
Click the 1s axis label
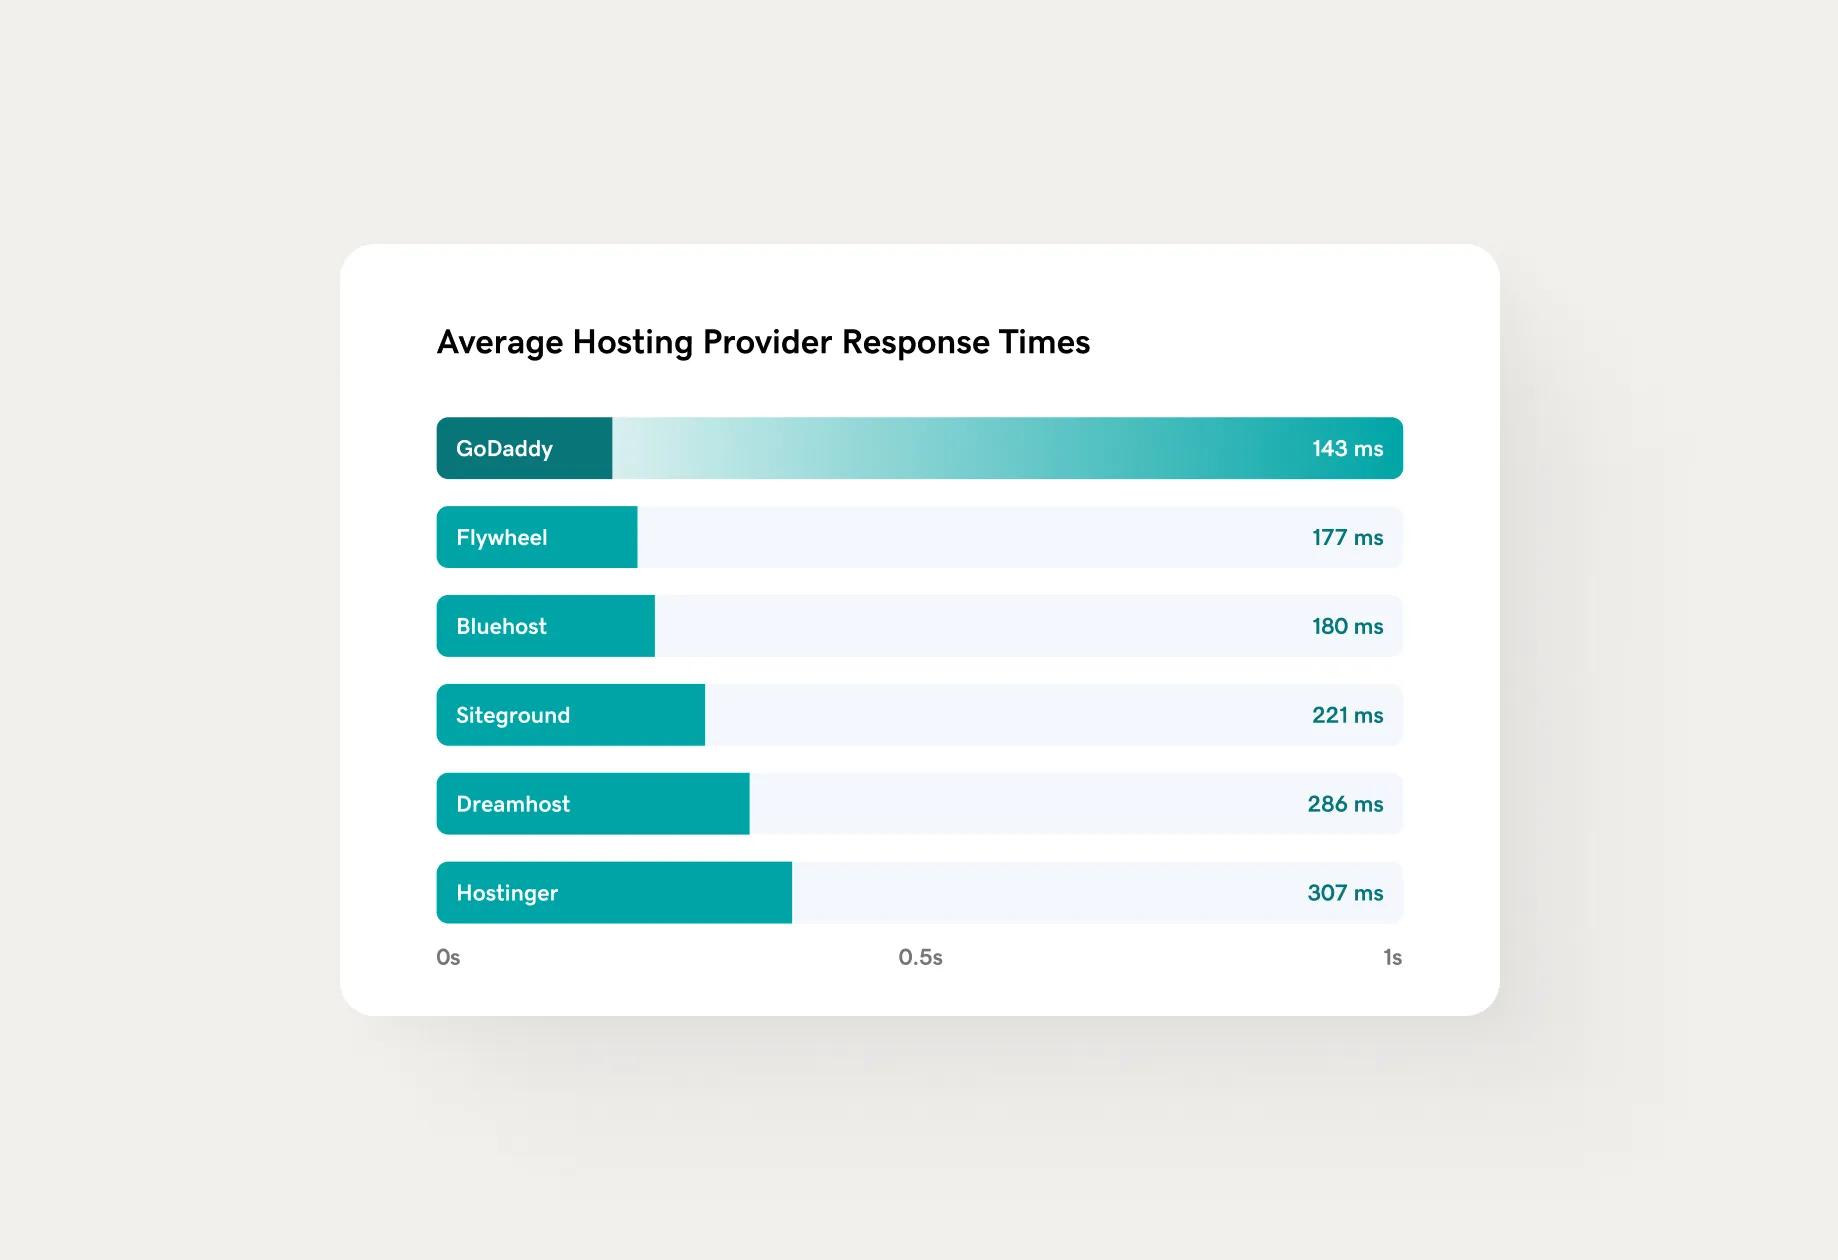pos(1392,958)
